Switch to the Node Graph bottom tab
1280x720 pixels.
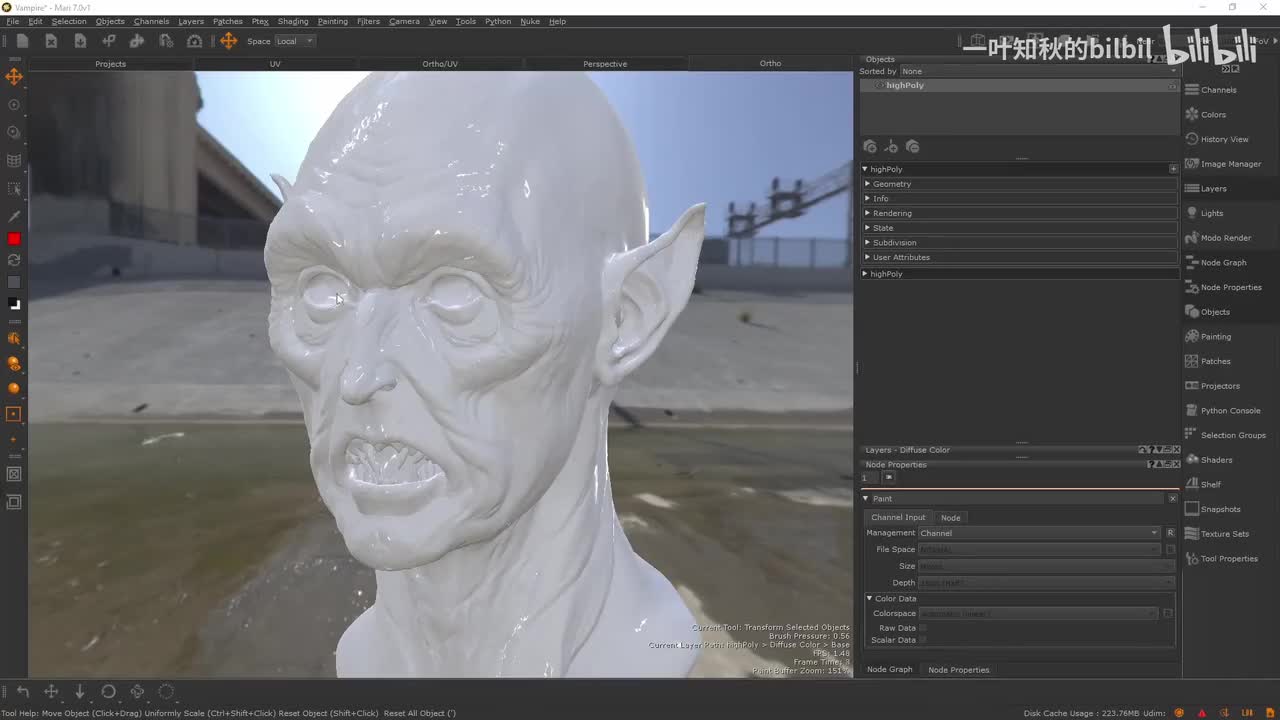[889, 669]
